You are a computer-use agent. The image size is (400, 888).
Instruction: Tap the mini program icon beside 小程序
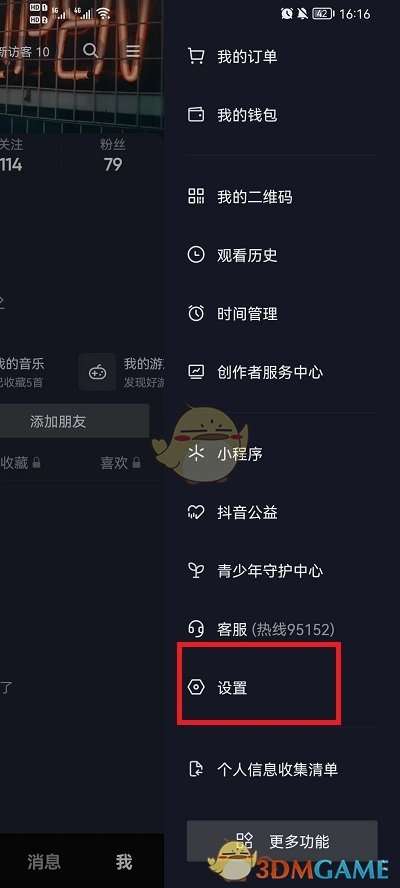click(x=195, y=454)
